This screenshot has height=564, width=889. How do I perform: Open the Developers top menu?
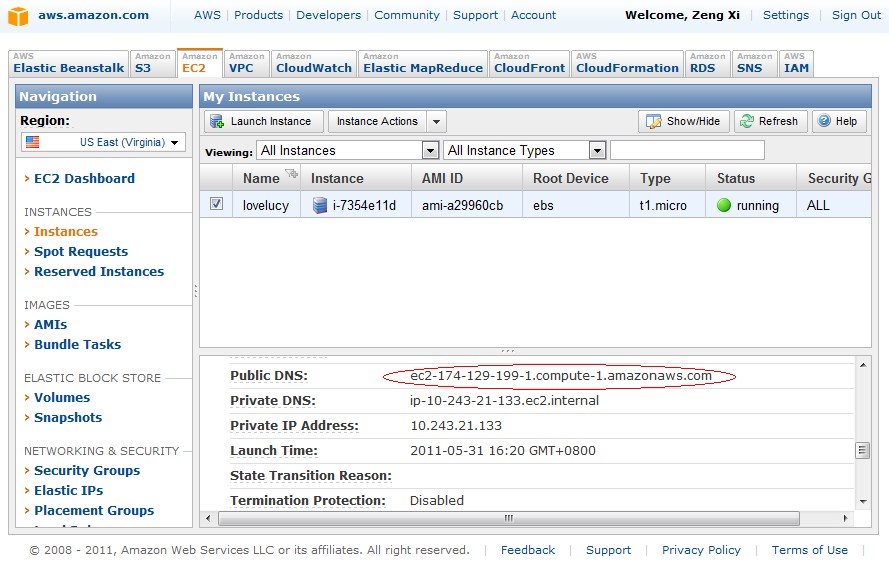click(x=328, y=15)
